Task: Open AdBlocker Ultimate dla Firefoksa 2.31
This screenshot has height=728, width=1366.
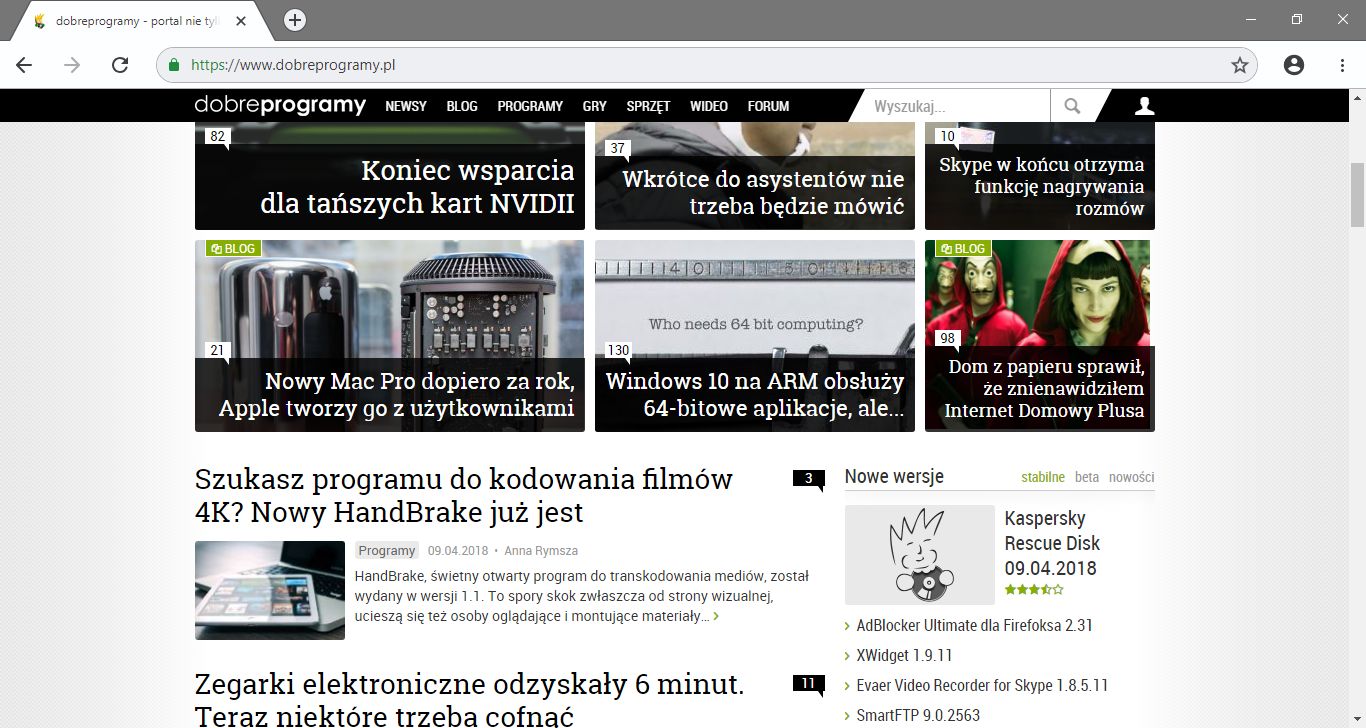Action: click(x=975, y=625)
